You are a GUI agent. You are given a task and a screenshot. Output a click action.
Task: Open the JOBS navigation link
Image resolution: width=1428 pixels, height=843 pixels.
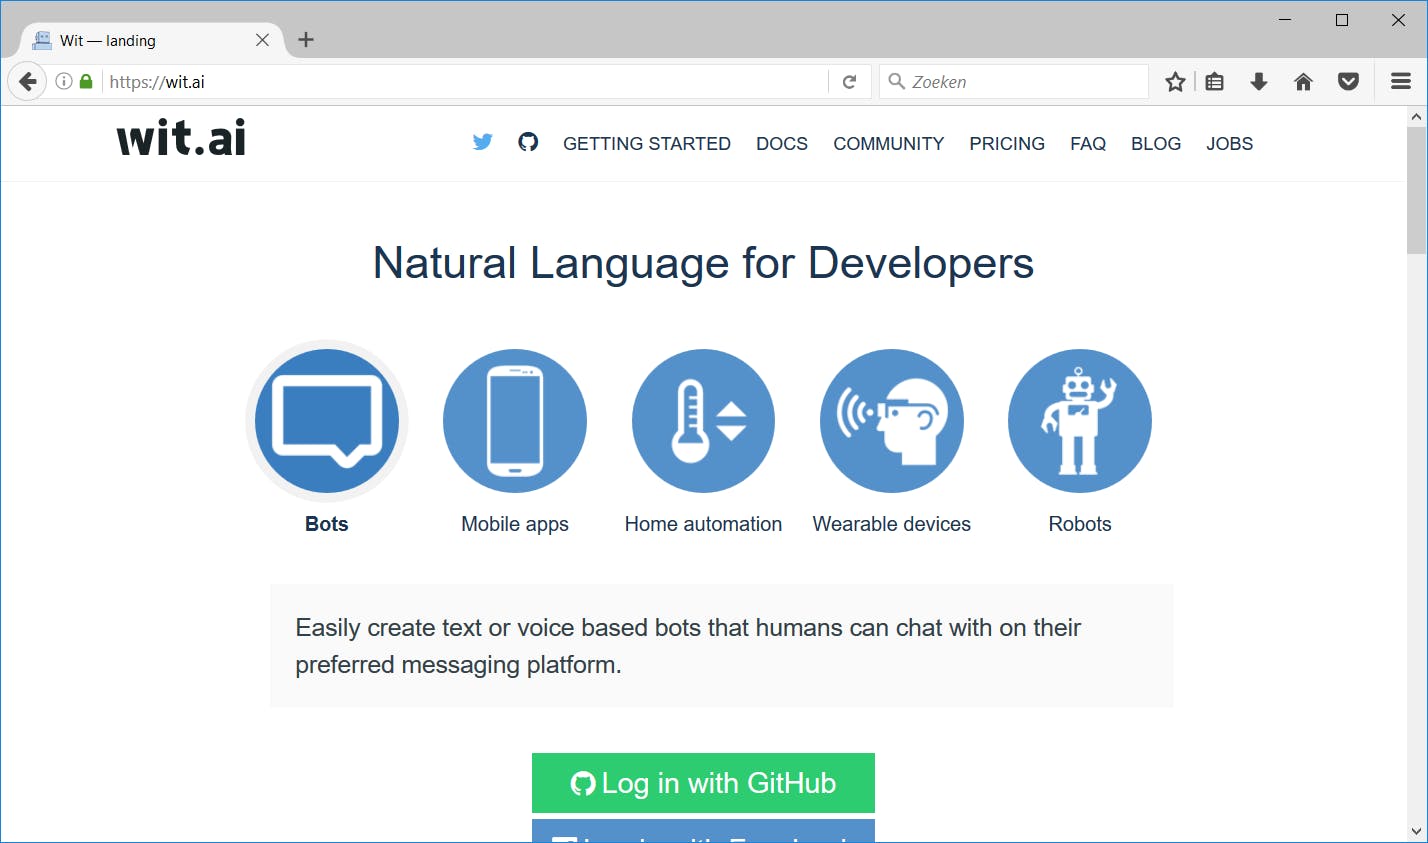coord(1229,144)
